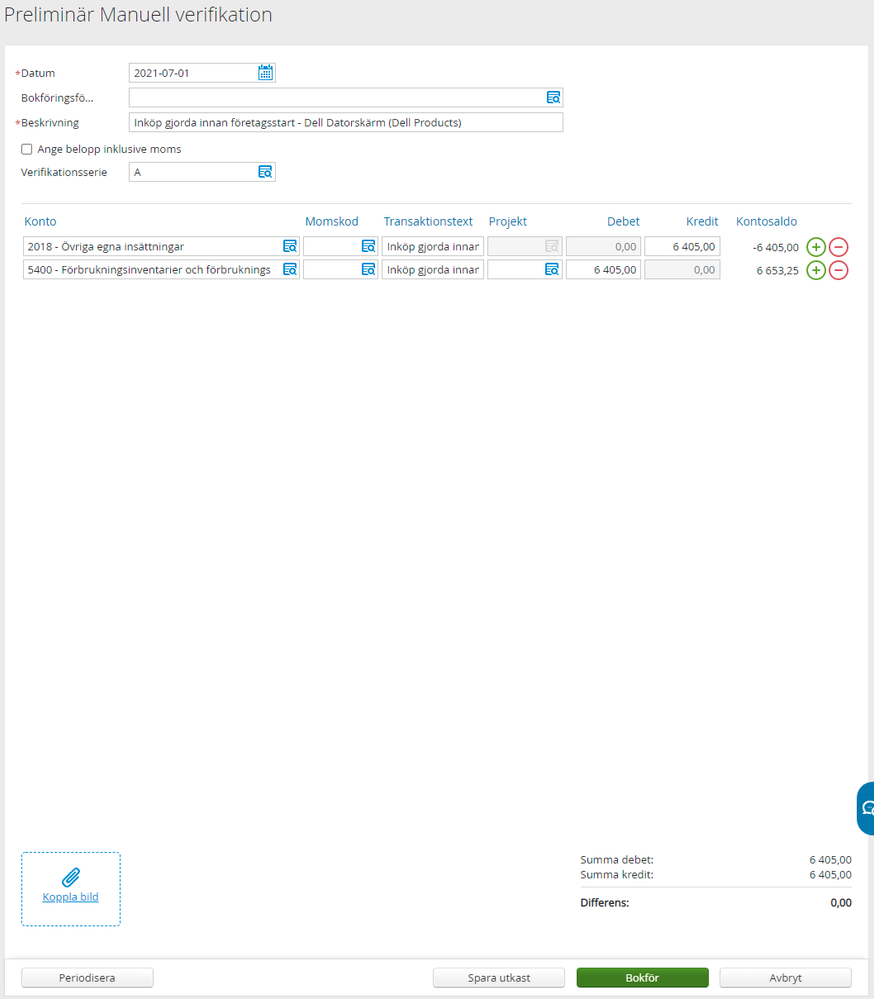
Task: Click Momskod lookup icon on first row
Action: point(368,246)
